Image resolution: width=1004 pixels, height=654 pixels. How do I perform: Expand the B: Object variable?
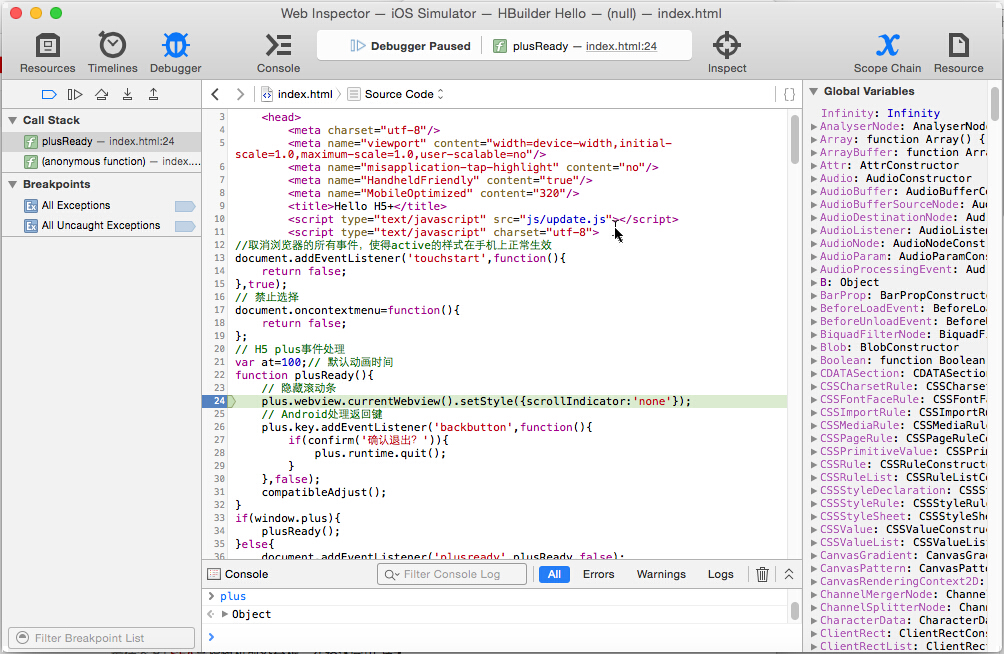click(814, 282)
